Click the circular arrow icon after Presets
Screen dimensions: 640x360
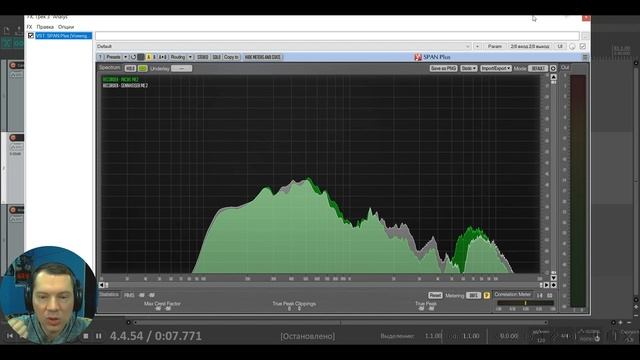133,57
